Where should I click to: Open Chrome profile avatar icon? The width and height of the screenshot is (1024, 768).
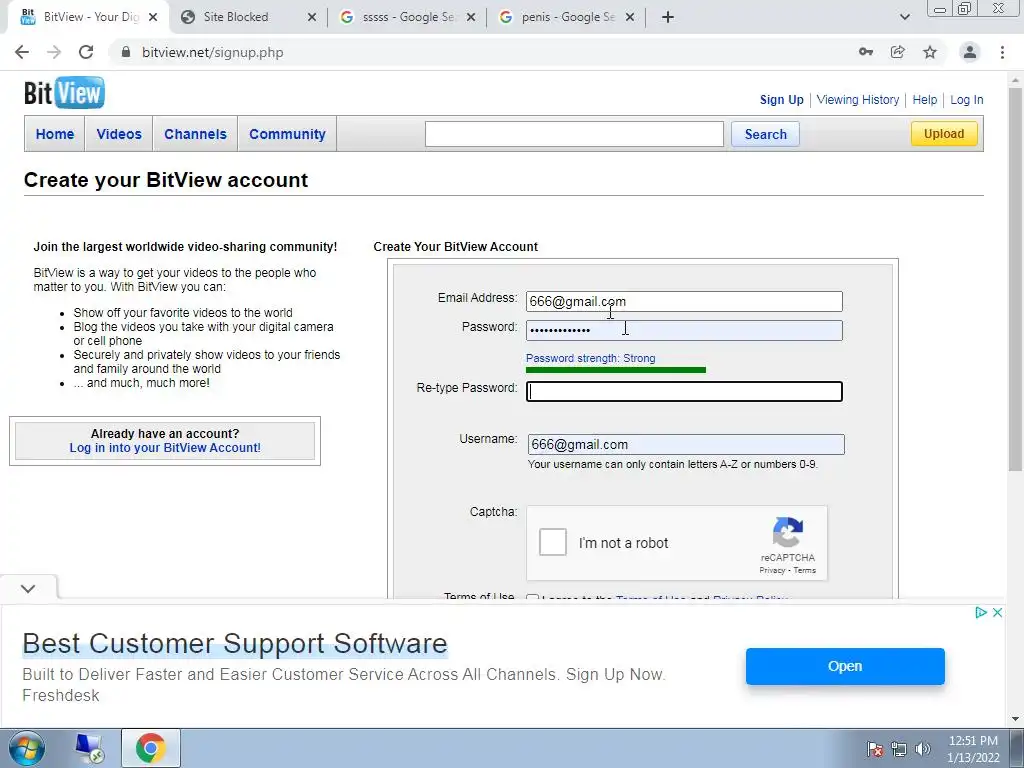[970, 52]
